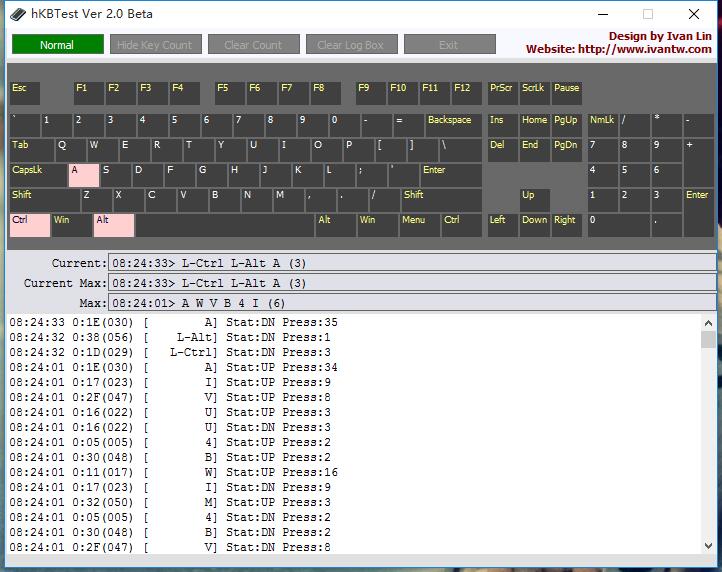Click the Q key tile
The height and width of the screenshot is (572, 722).
(70, 150)
